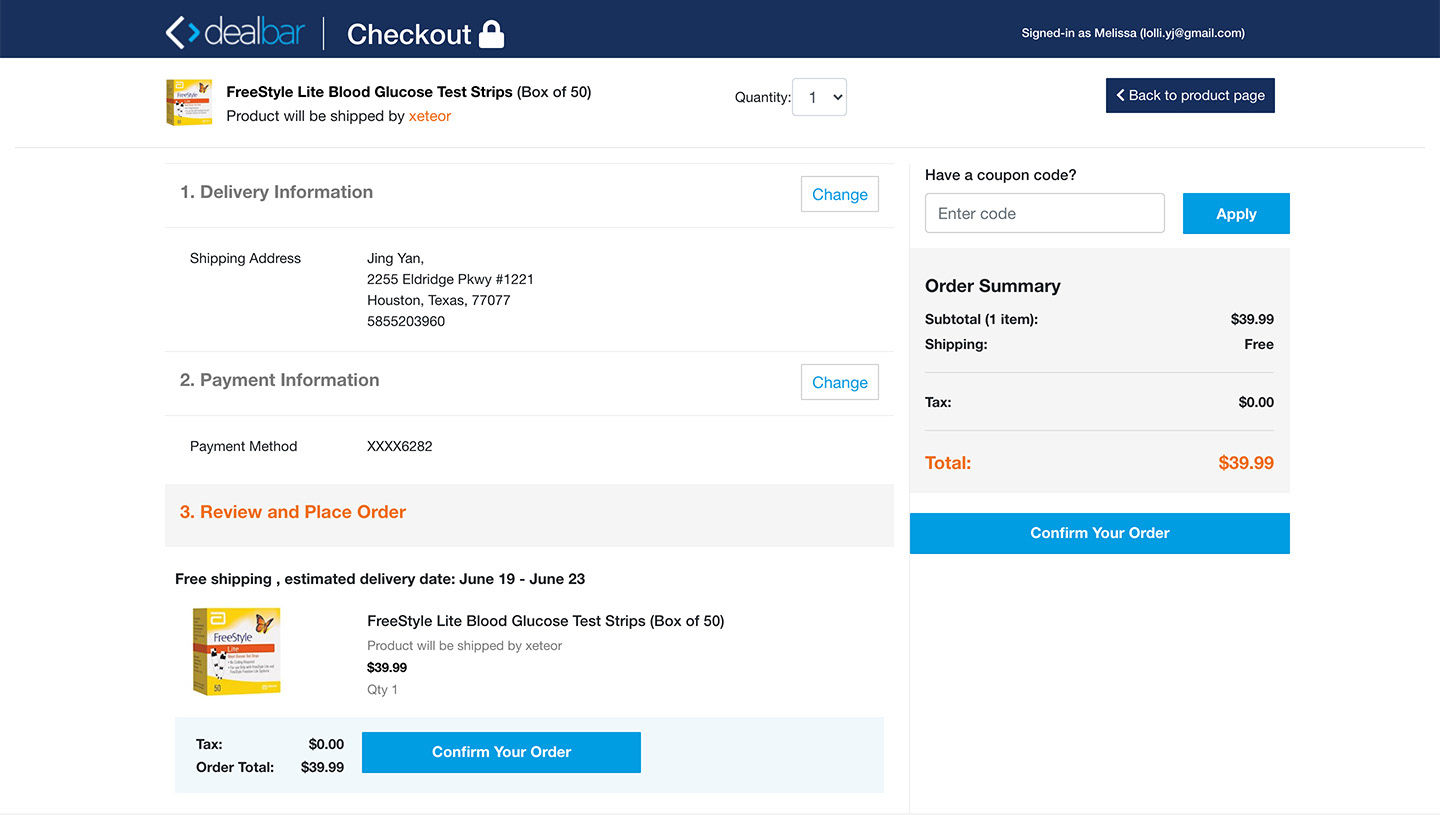This screenshot has width=1440, height=815.
Task: Apply the coupon code
Action: coord(1236,213)
